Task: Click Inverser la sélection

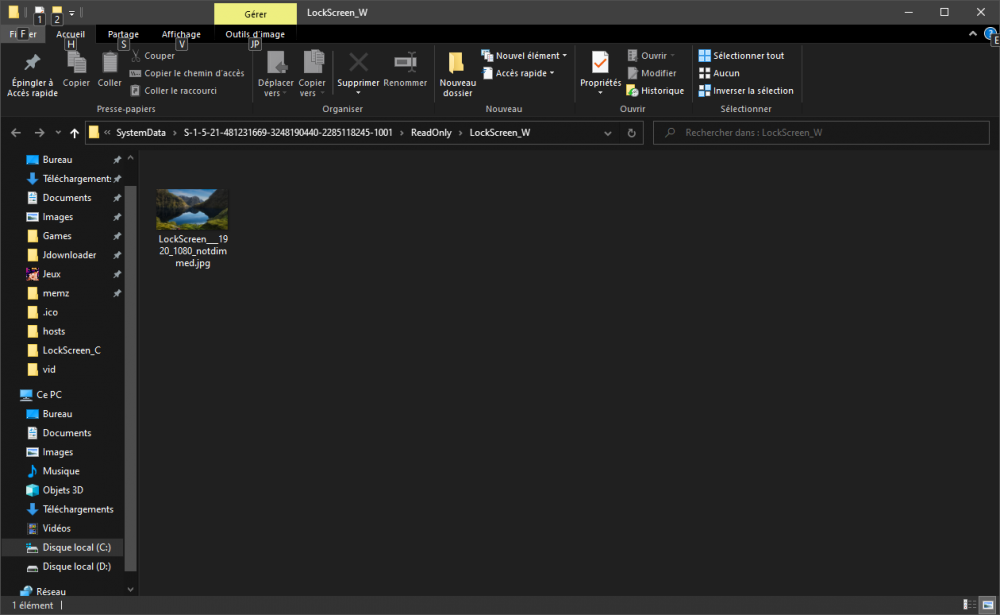Action: point(746,91)
